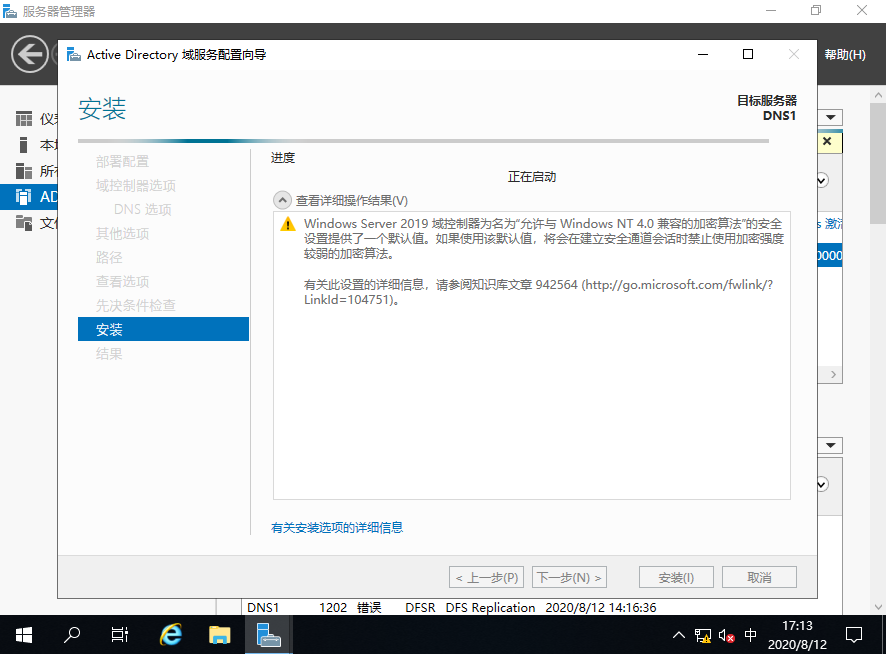Maximize the AD DS configuration wizard window
The height and width of the screenshot is (654, 886).
click(748, 54)
